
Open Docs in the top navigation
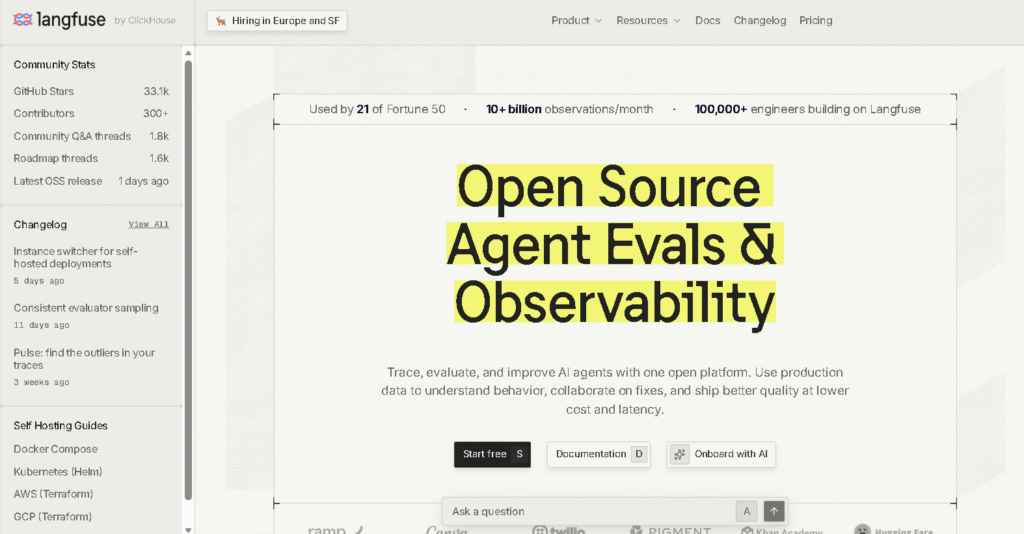[707, 20]
